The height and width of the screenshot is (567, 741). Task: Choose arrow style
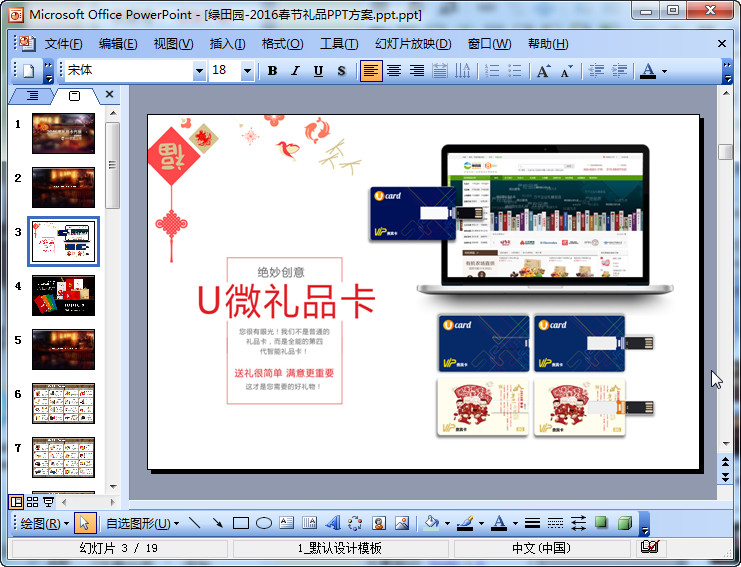pyautogui.click(x=578, y=523)
